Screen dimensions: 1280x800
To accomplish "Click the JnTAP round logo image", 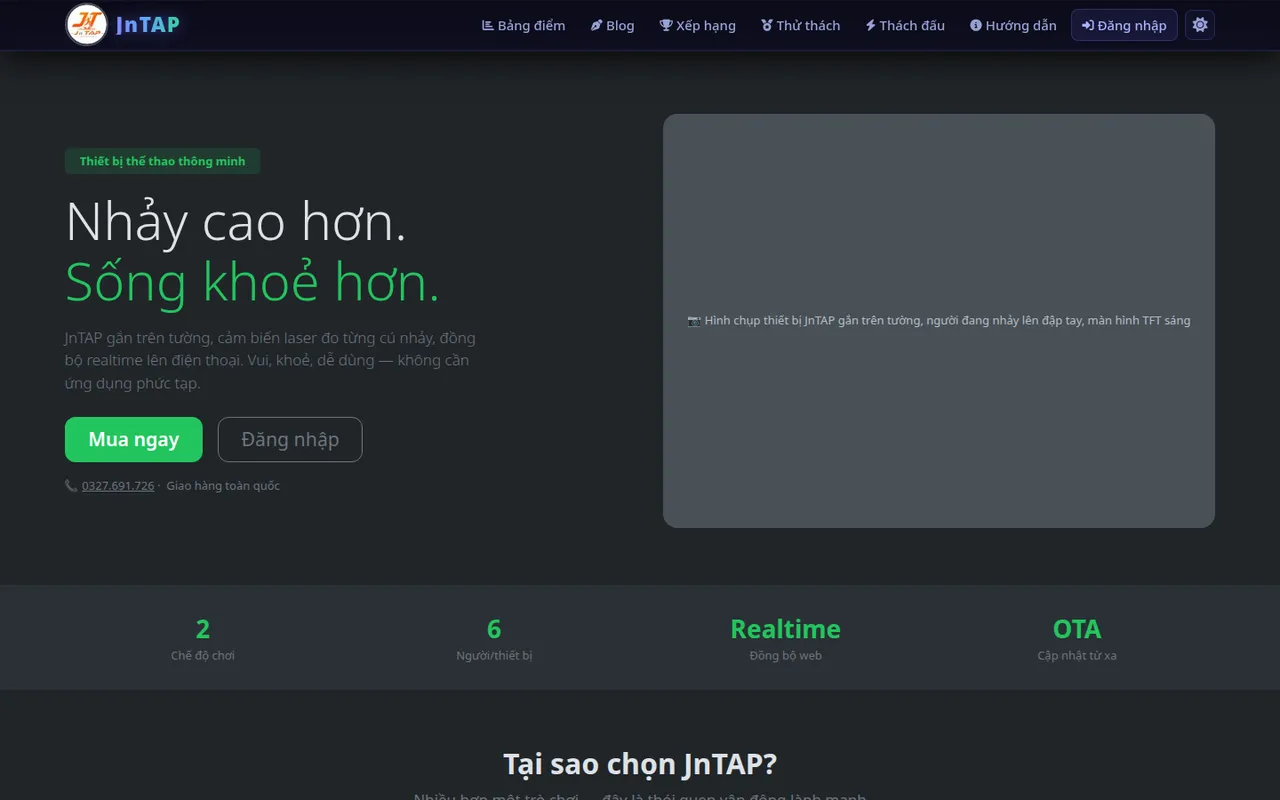I will coord(86,25).
